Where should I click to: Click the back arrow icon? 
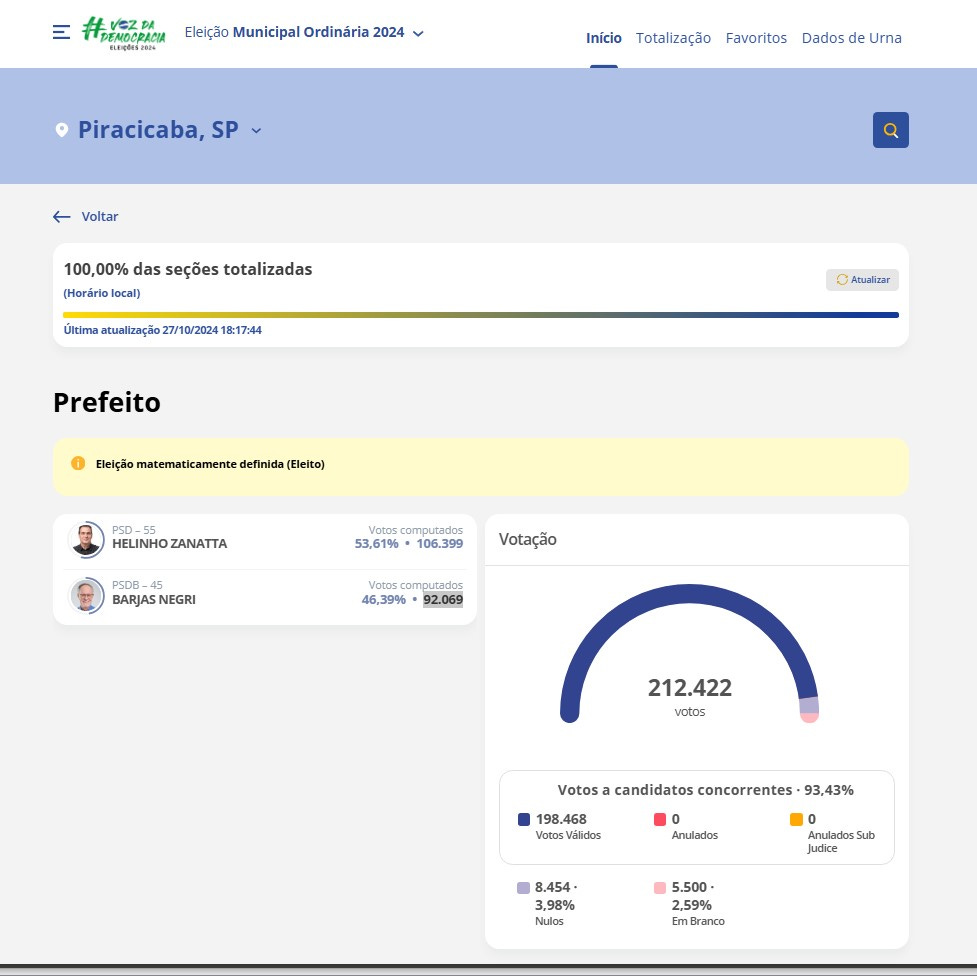[x=62, y=217]
